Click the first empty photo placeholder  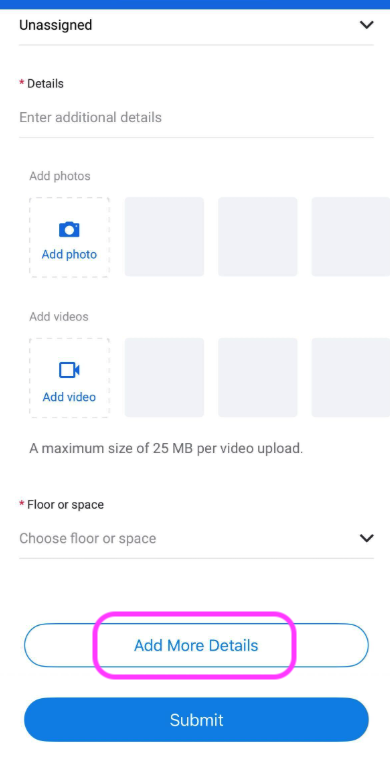click(165, 237)
